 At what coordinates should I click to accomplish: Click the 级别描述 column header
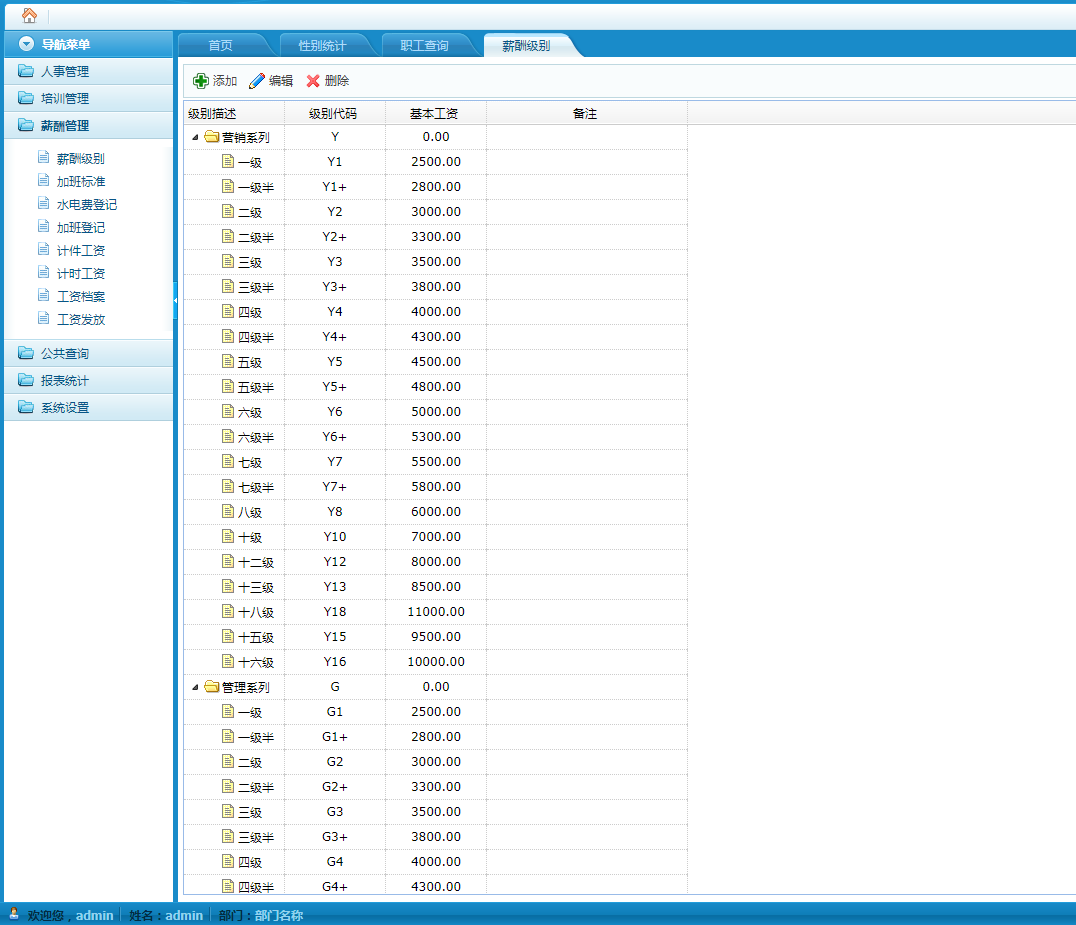(x=234, y=113)
